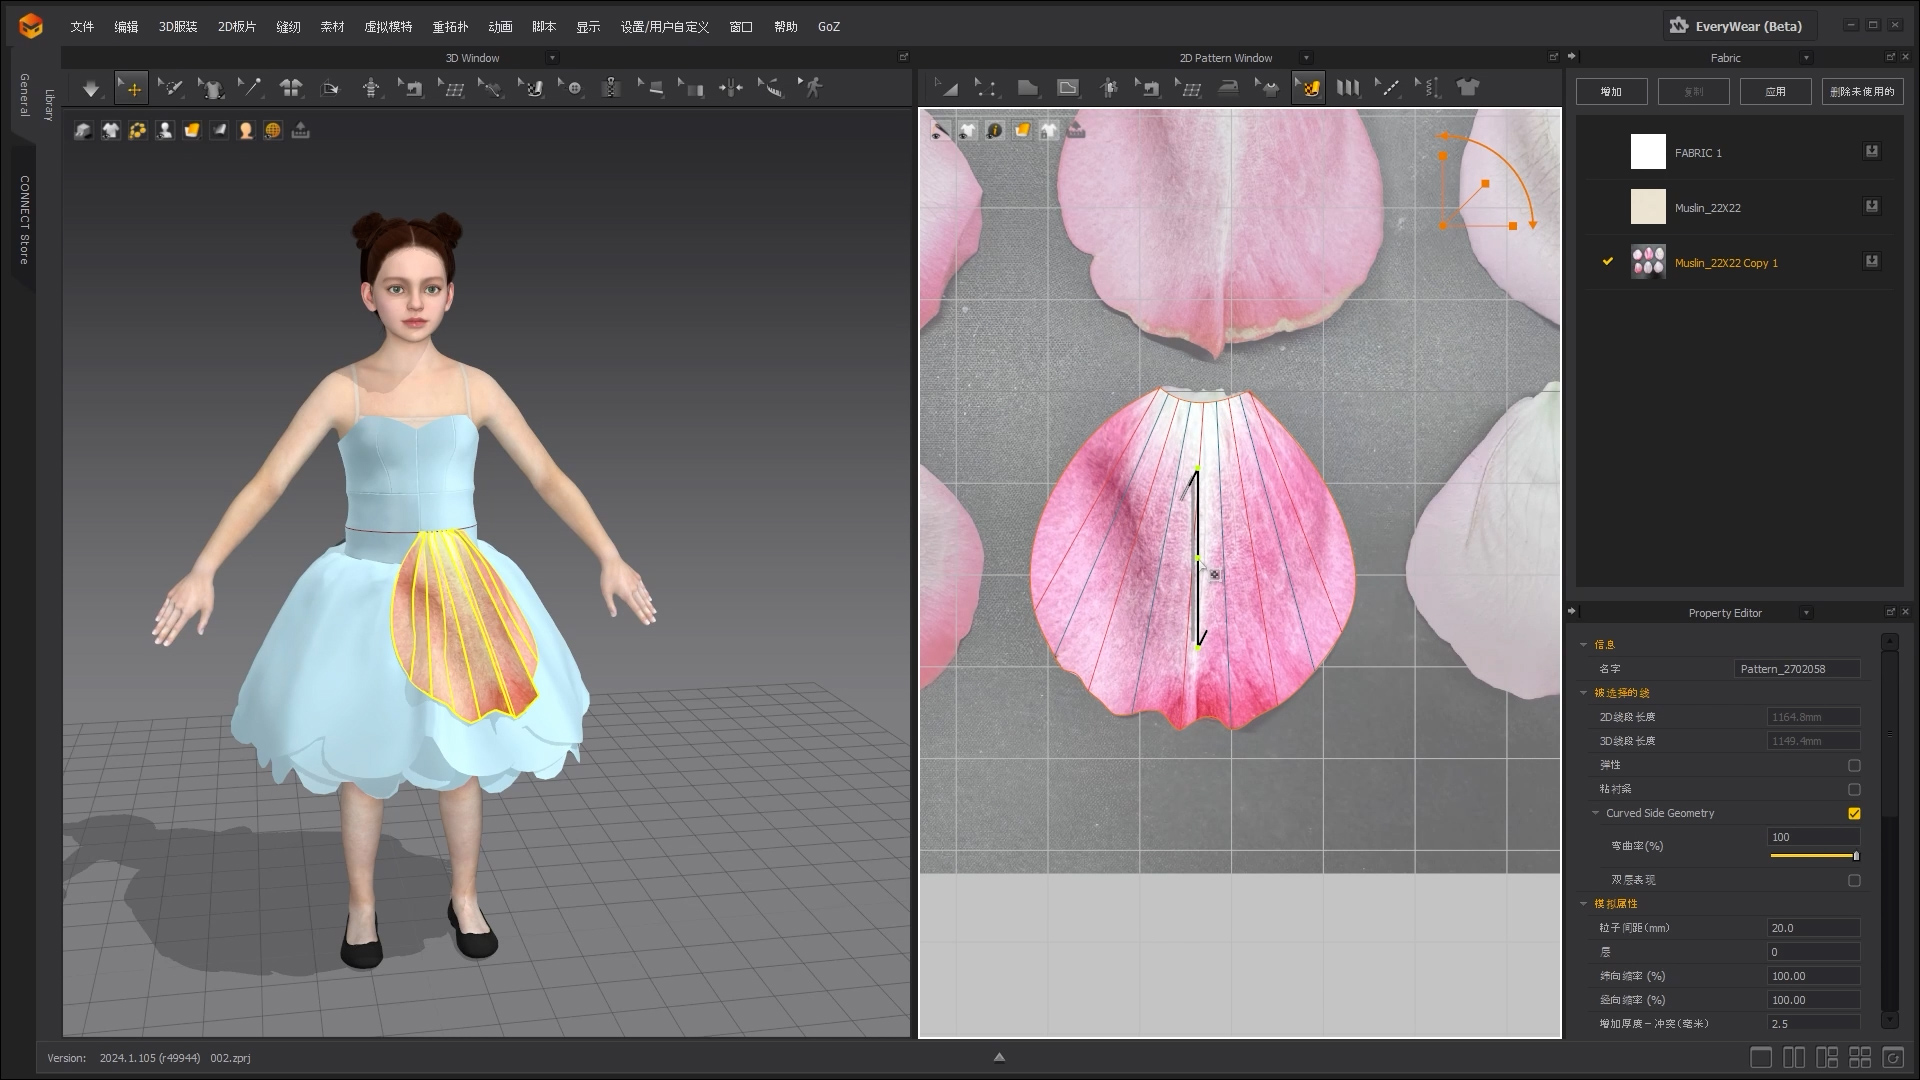Uncheck the Curved Side Geometry option

1855,813
